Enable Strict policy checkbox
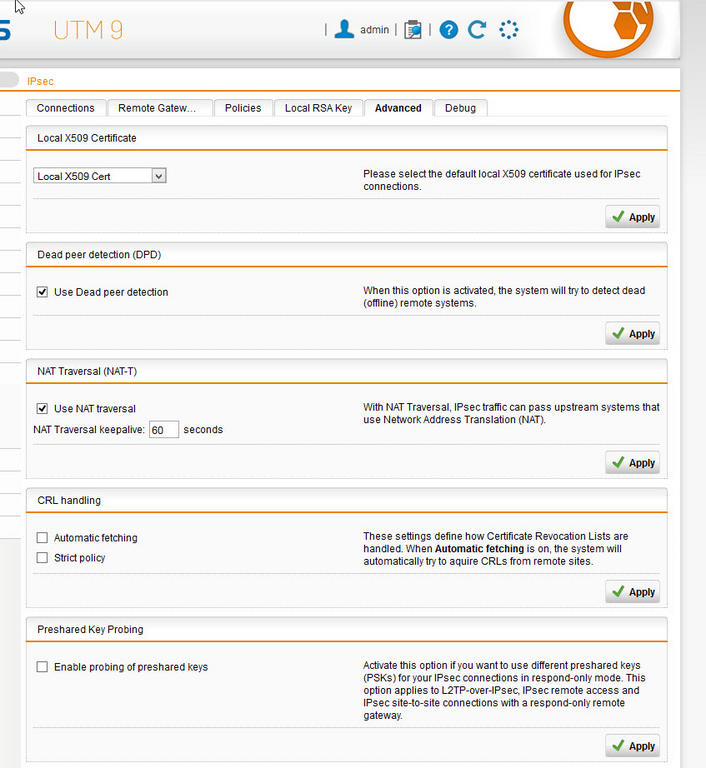Image resolution: width=706 pixels, height=768 pixels. tap(42, 558)
